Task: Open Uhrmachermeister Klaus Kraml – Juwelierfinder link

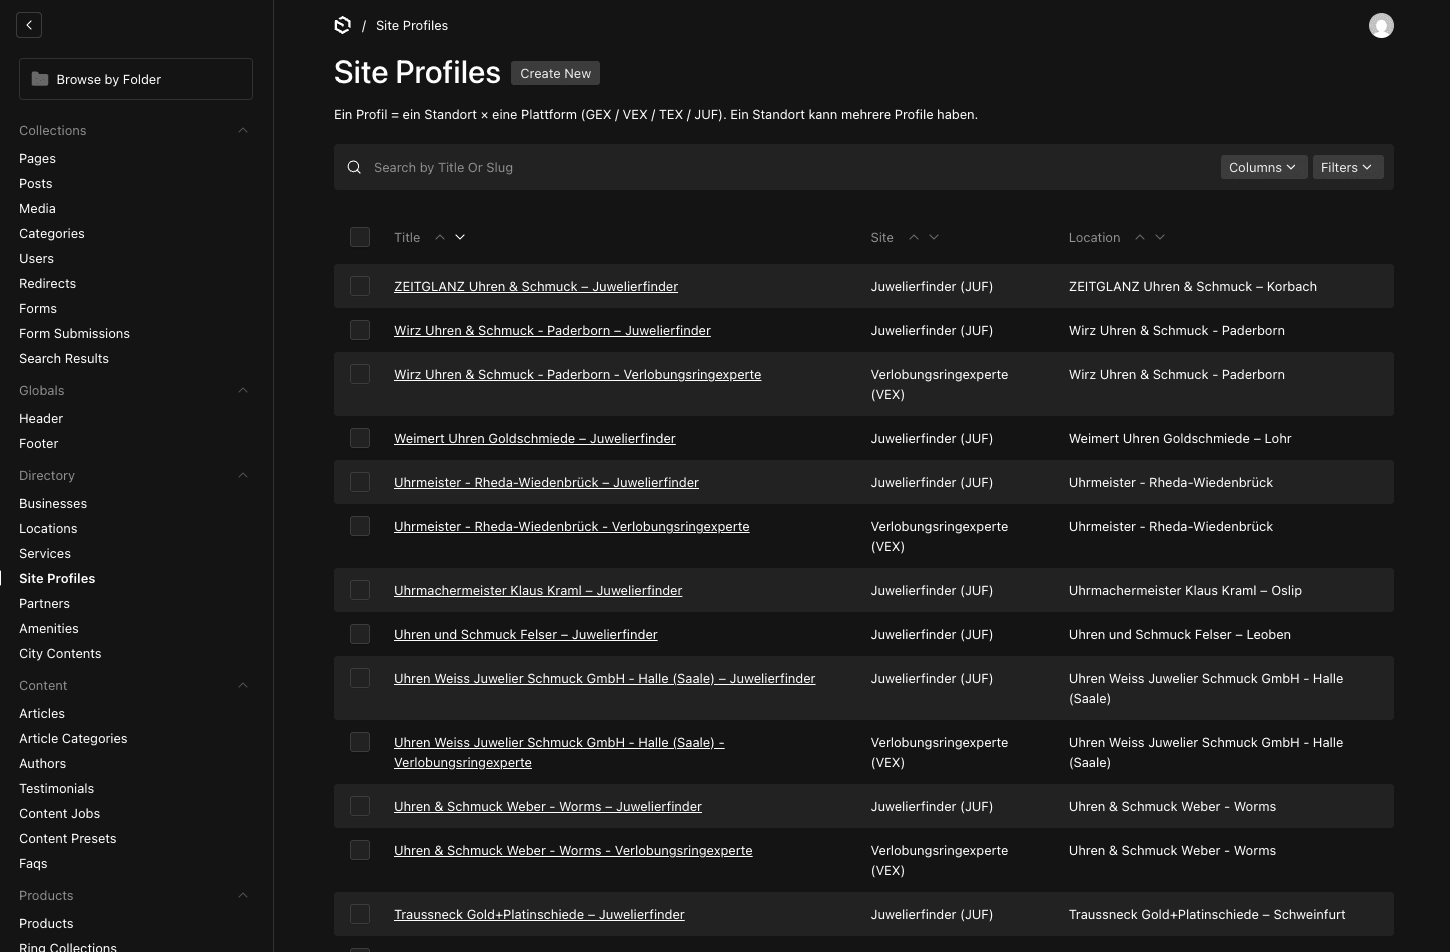Action: pos(538,590)
